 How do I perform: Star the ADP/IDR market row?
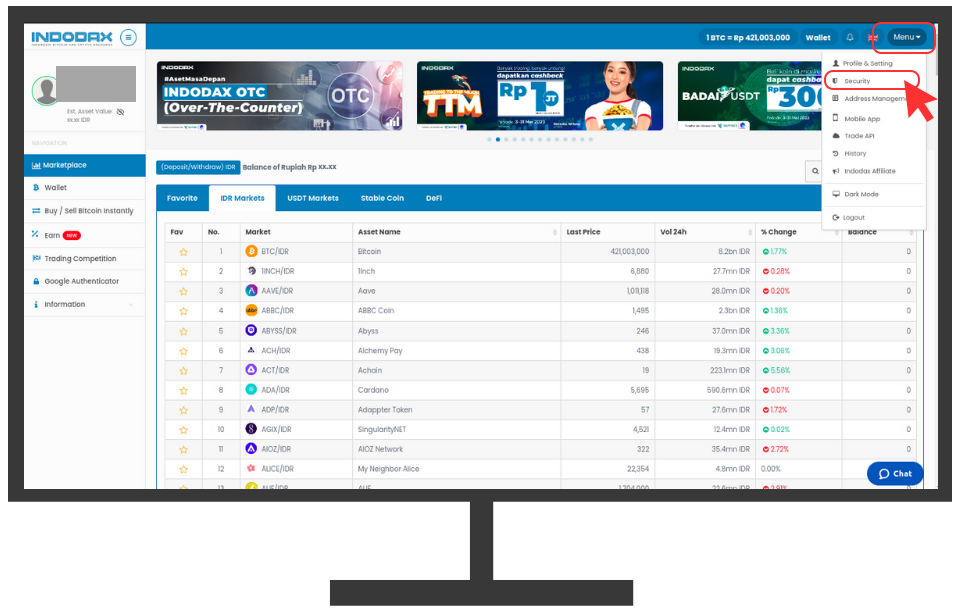click(183, 411)
